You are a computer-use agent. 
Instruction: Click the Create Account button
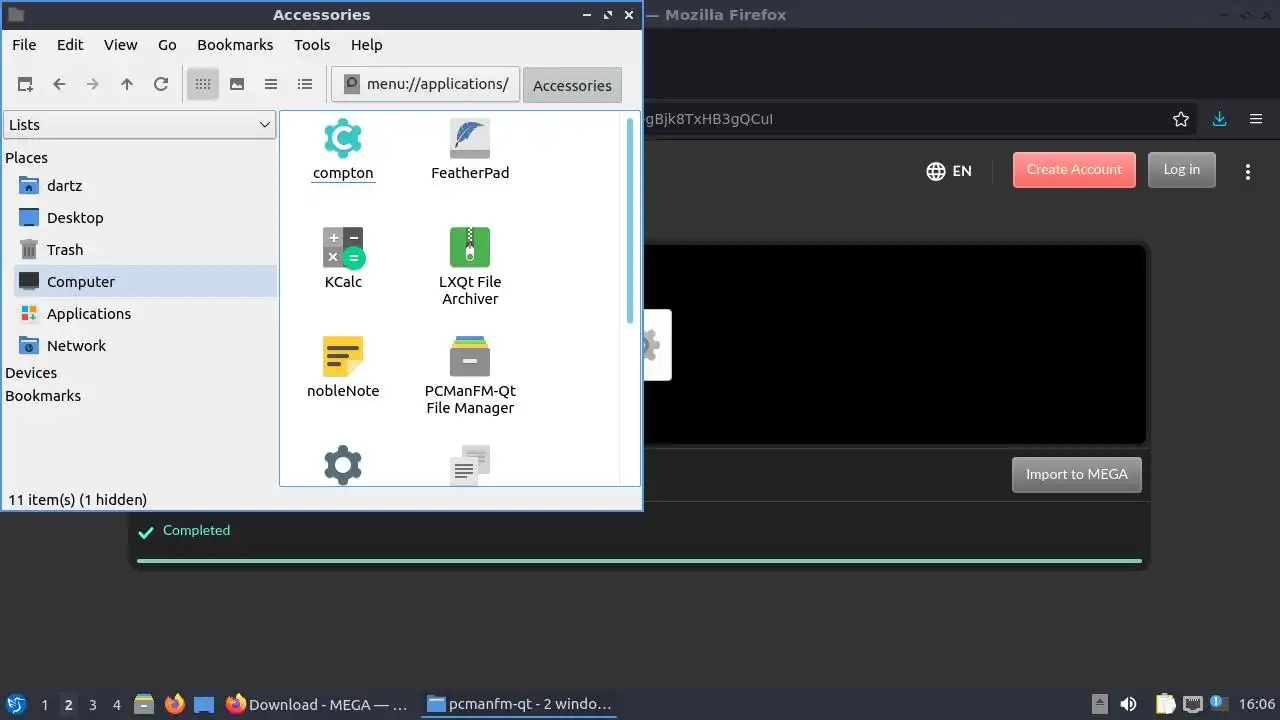click(x=1074, y=170)
